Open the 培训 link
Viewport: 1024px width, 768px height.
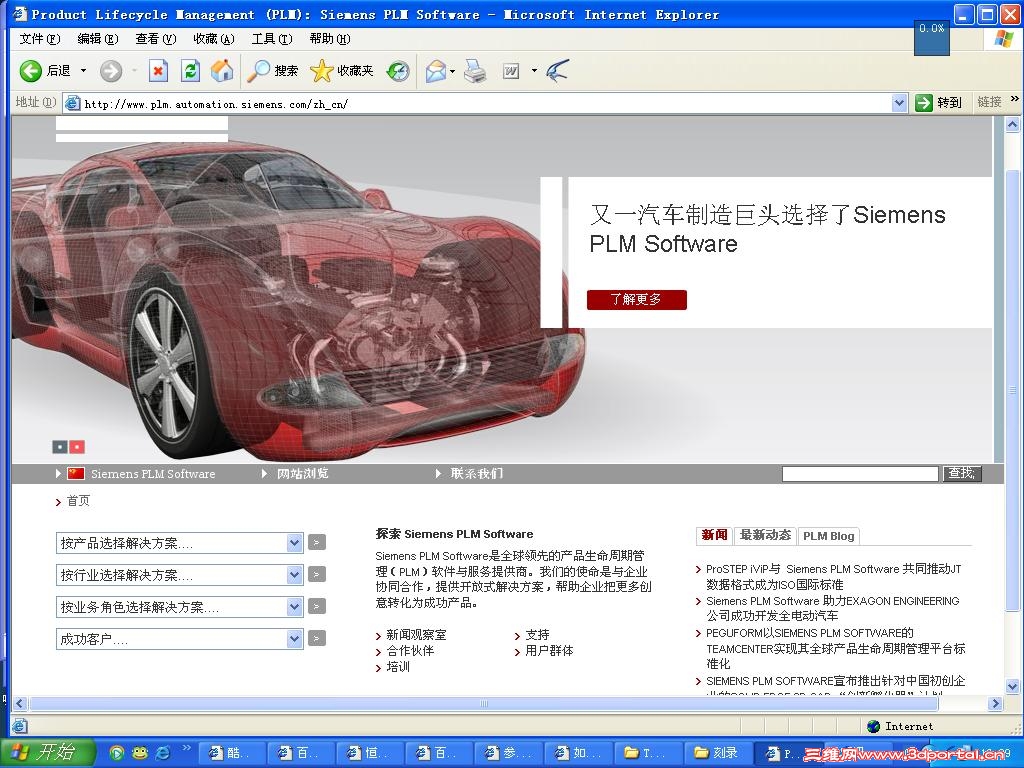[398, 667]
